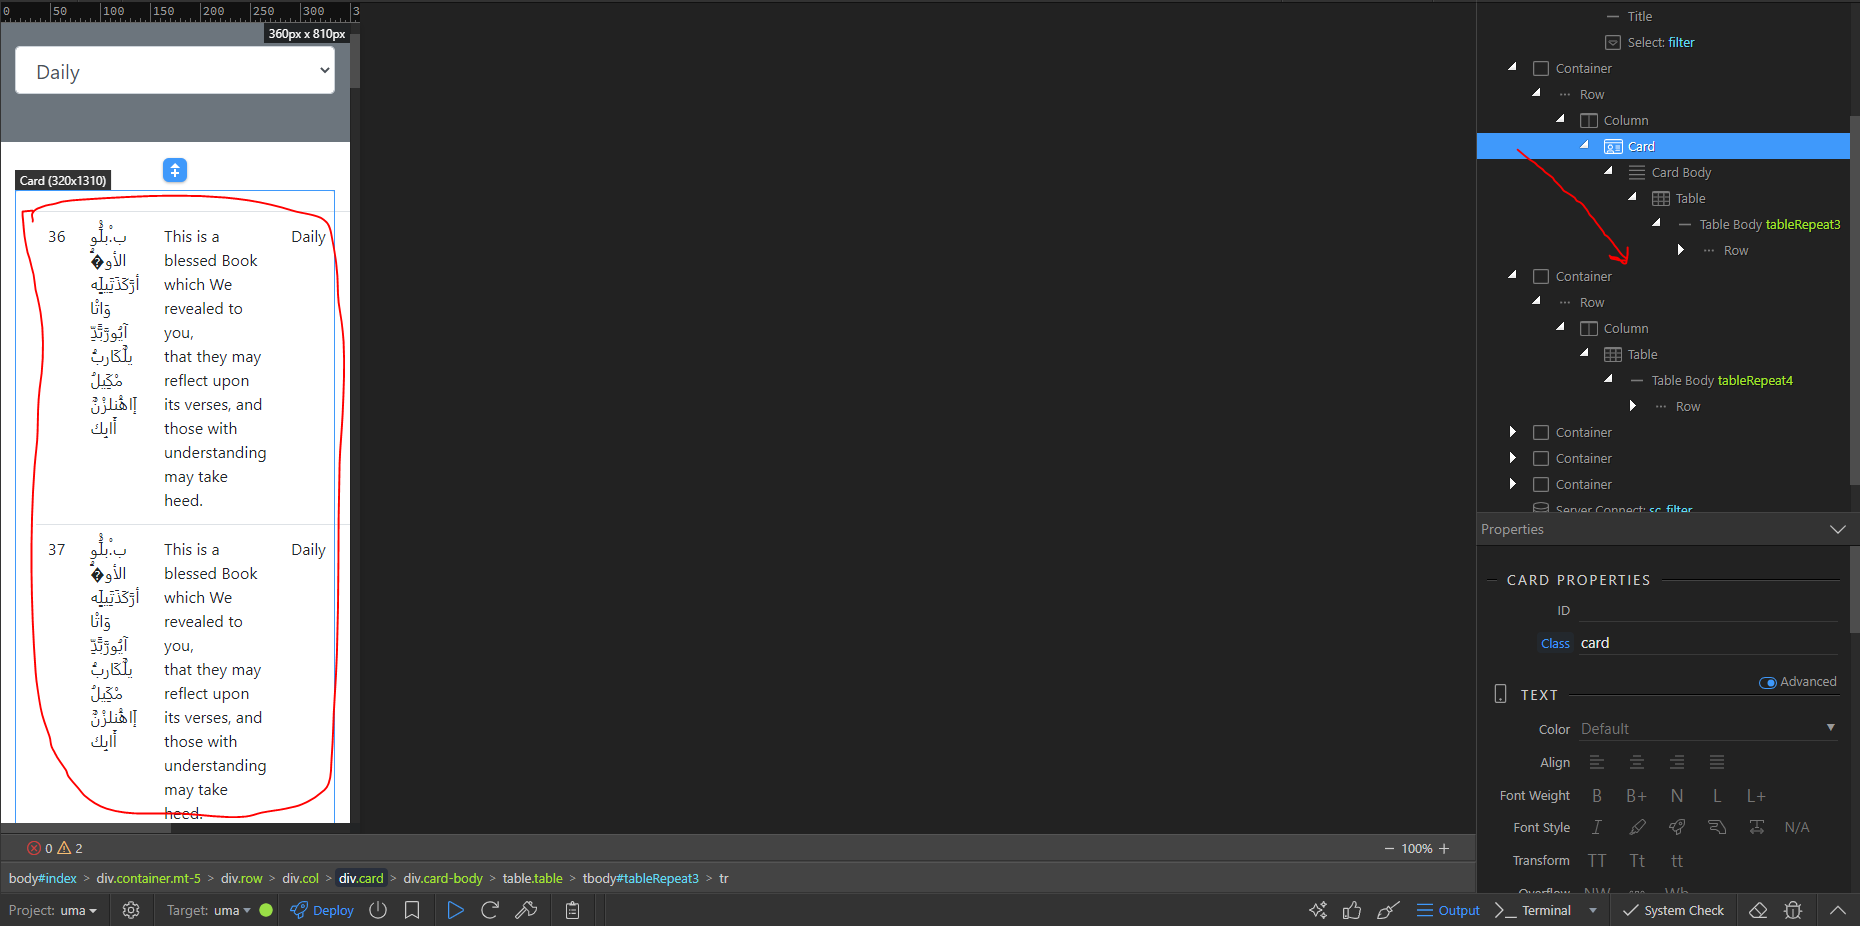This screenshot has height=926, width=1860.
Task: Run System Check
Action: [1673, 910]
